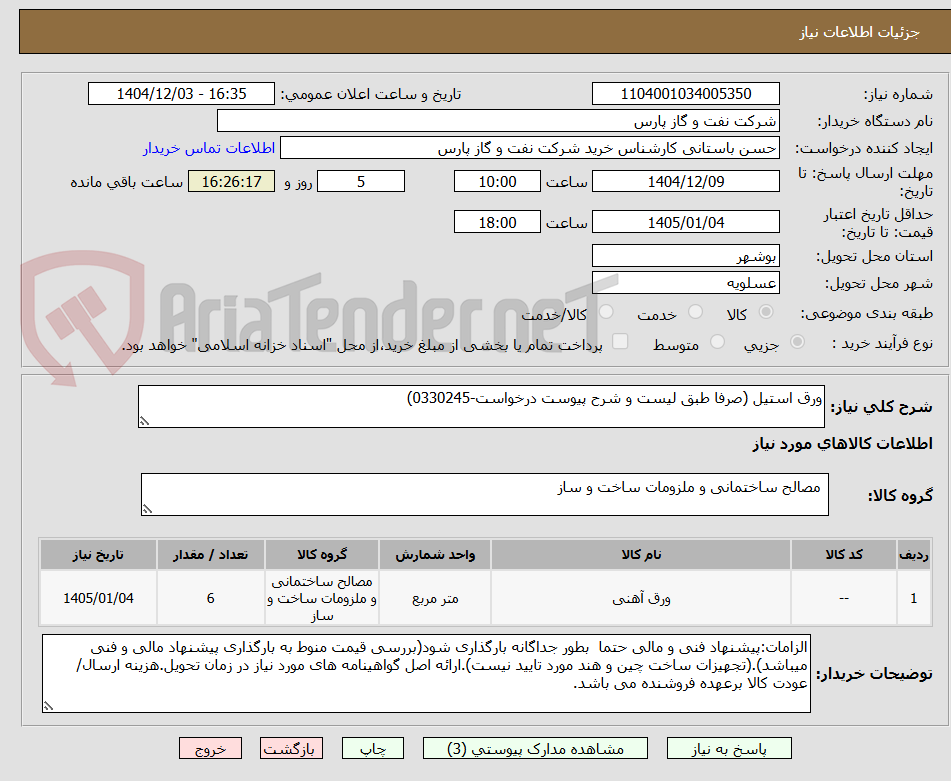Image resolution: width=951 pixels, height=781 pixels.
Task: Click the خروج exit button
Action: click(x=210, y=748)
